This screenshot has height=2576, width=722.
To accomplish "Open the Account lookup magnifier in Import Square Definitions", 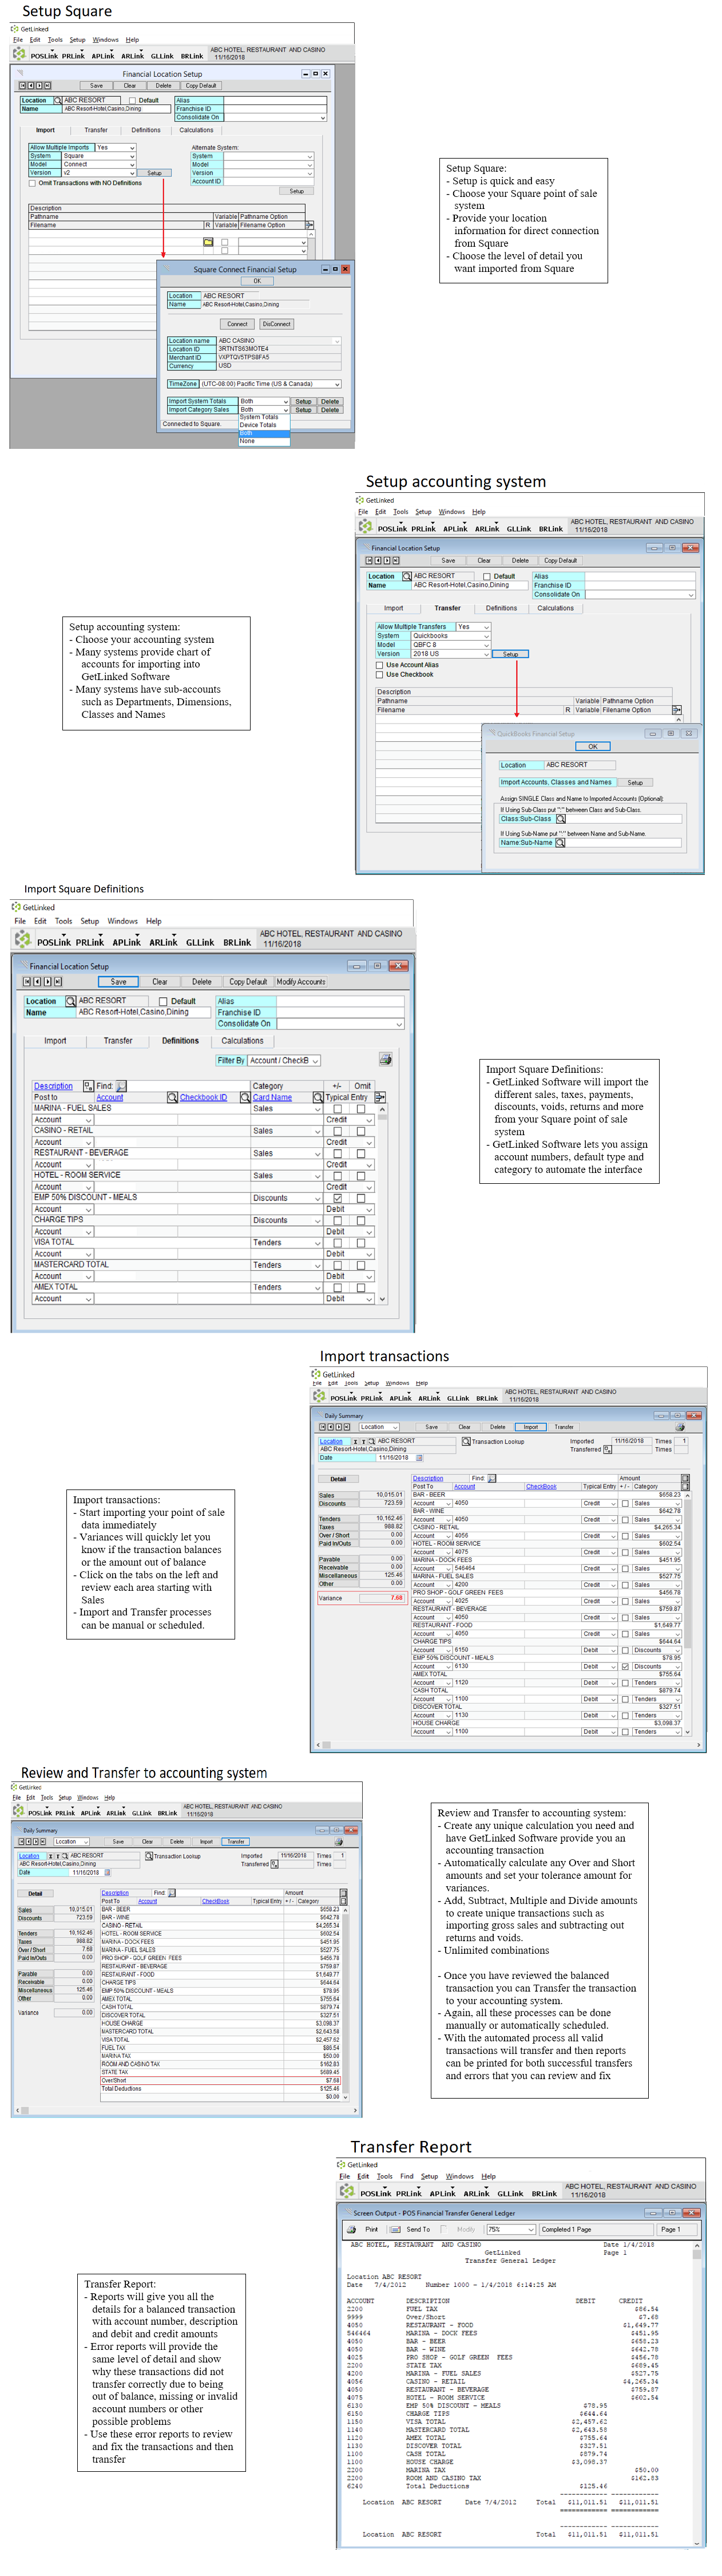I will pyautogui.click(x=172, y=1097).
